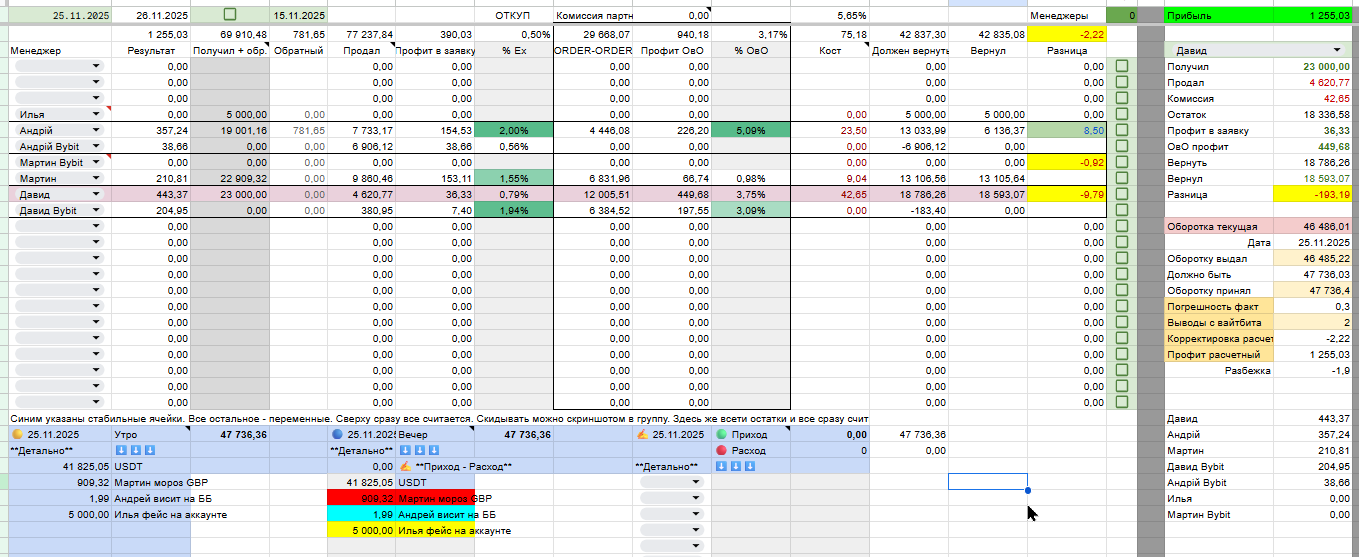
Task: Click the Менеджеры label cell
Action: 1067,16
